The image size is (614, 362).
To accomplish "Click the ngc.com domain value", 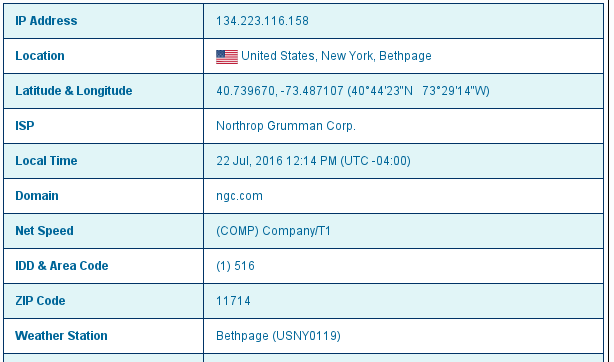I will coord(239,196).
